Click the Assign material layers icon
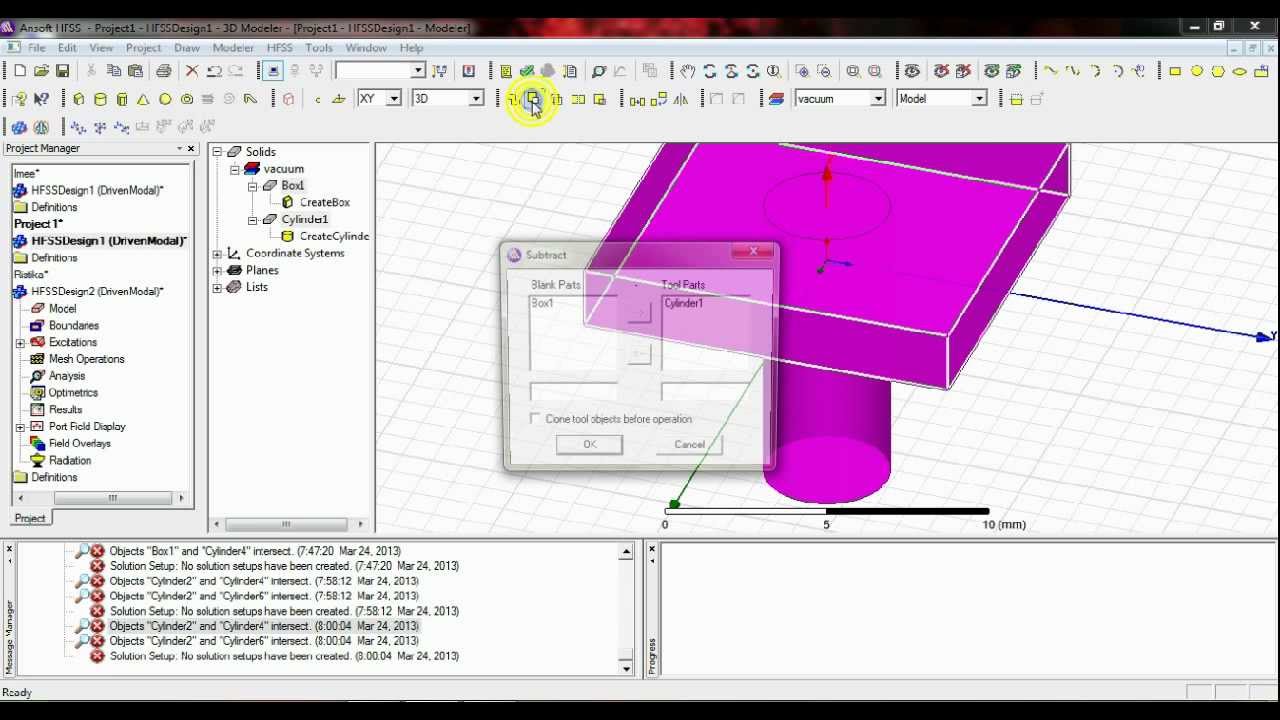1280x720 pixels. [776, 99]
